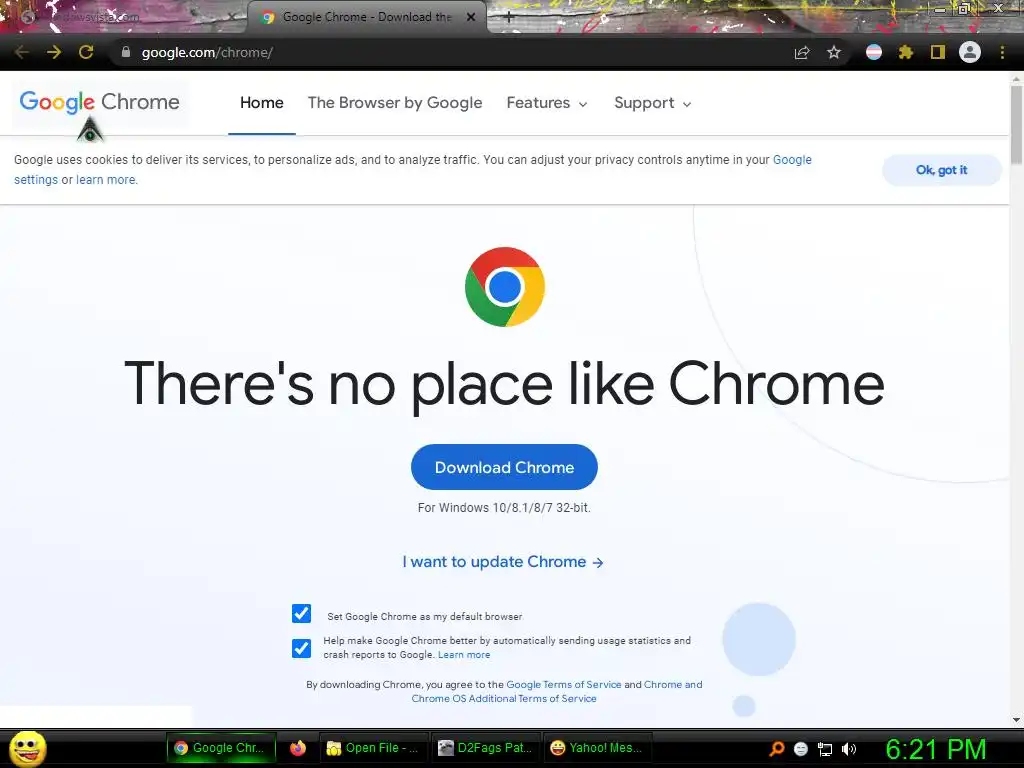Open the profile avatar menu
Screen dimensions: 1024x768
[x=970, y=52]
